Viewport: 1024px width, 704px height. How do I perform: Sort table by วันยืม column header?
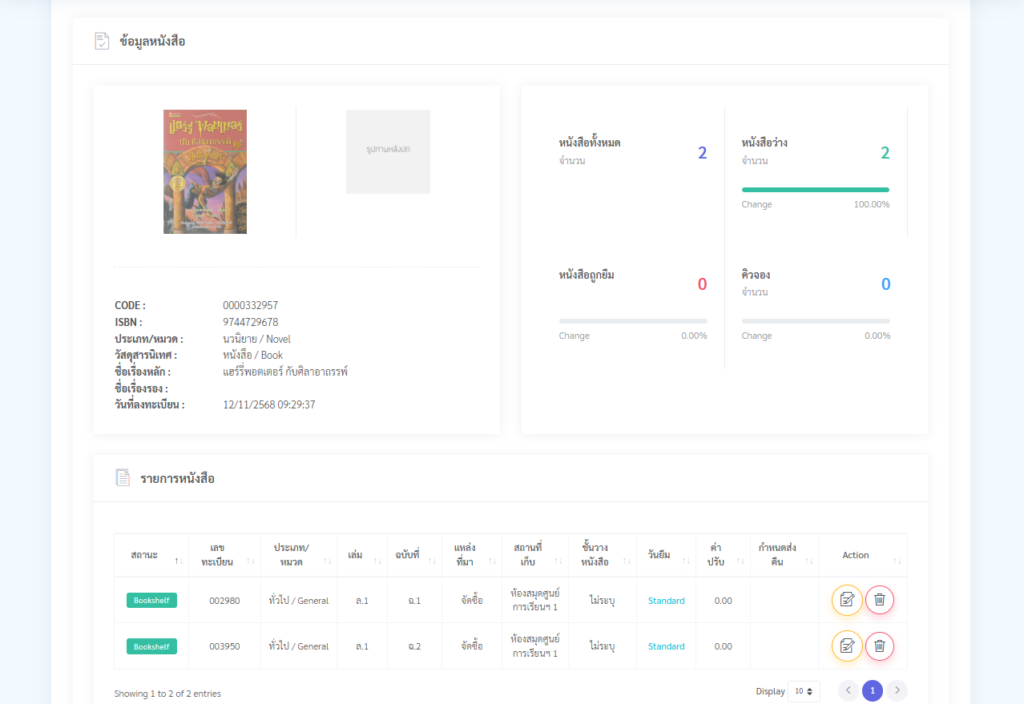pos(665,555)
